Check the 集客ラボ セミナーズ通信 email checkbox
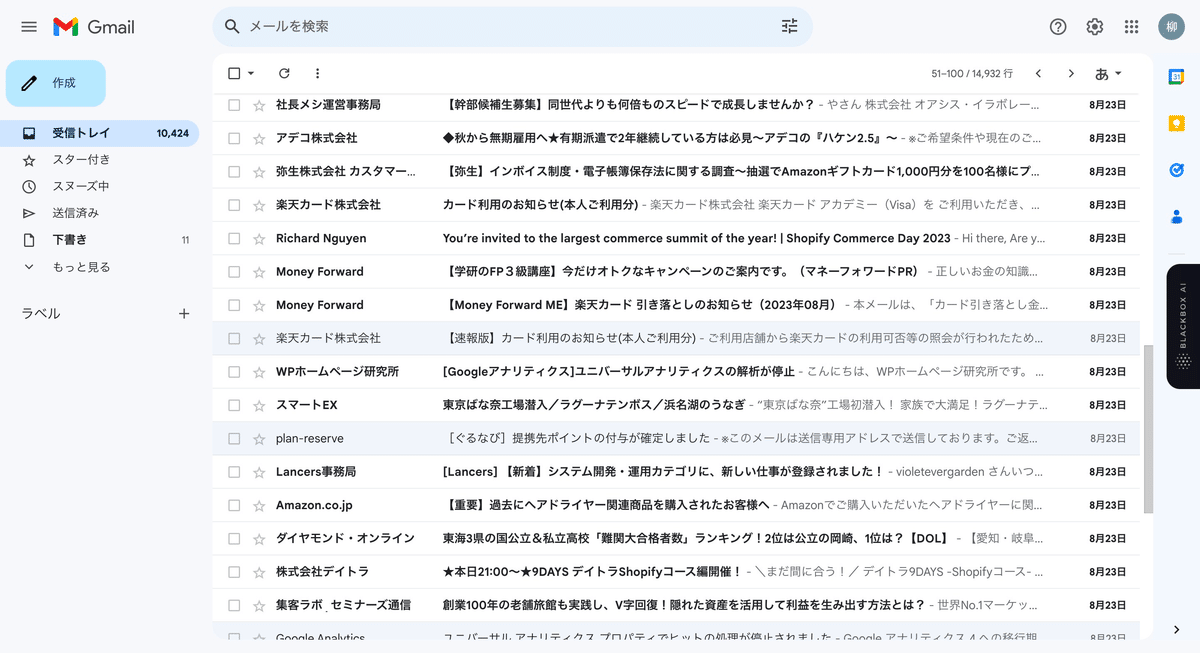Viewport: 1200px width, 653px height. pos(234,605)
